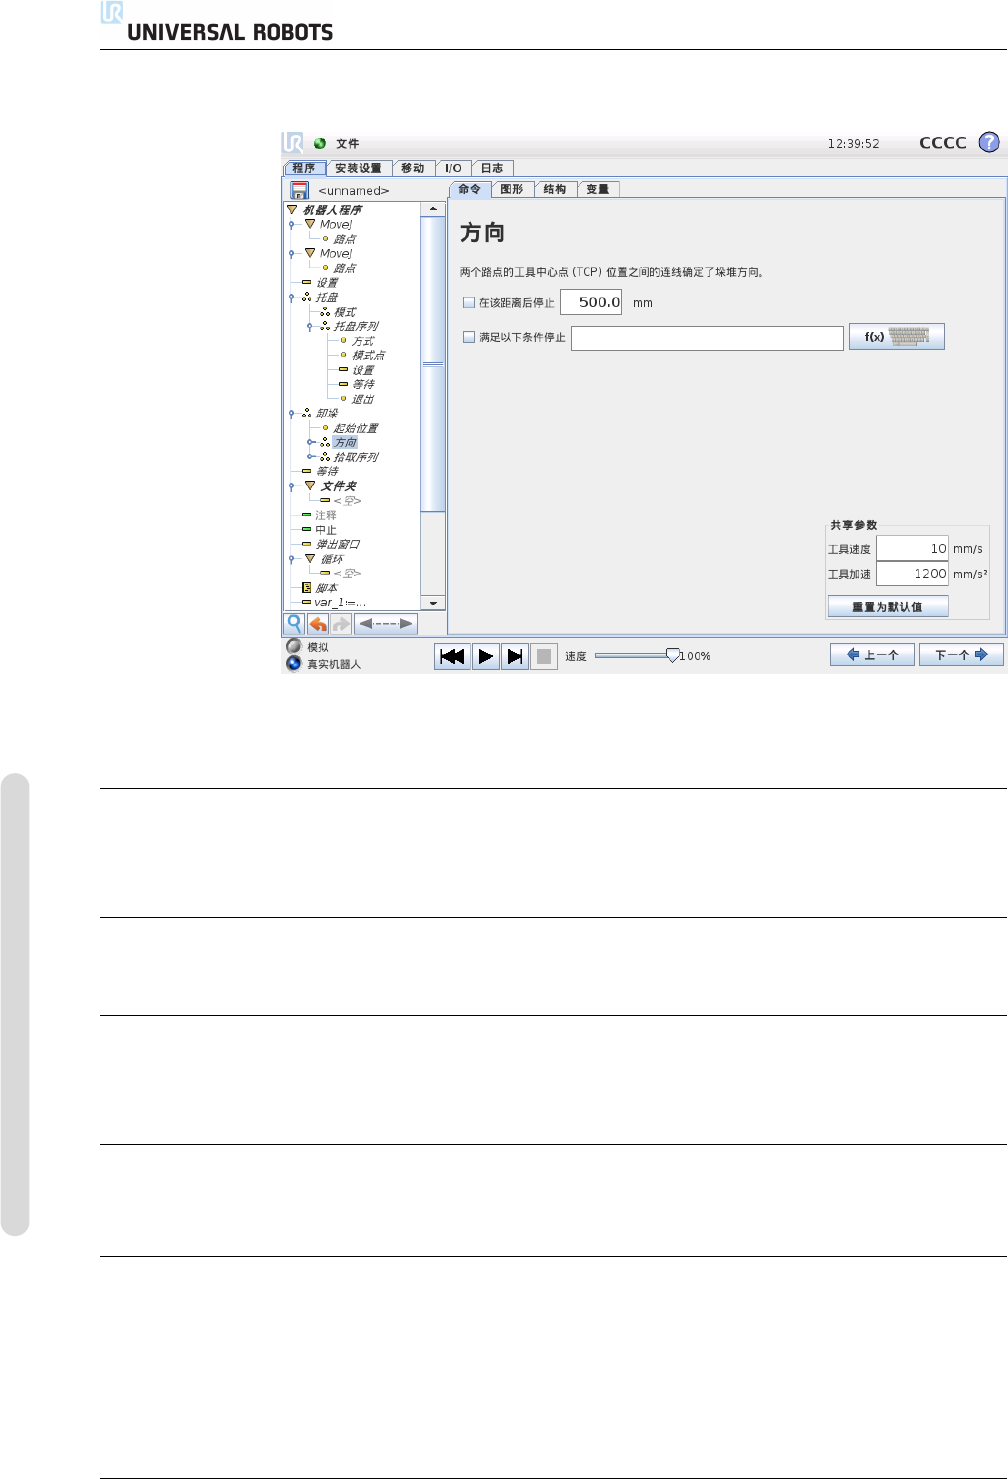
Task: Click the 500.0 mm distance field
Action: pyautogui.click(x=591, y=302)
